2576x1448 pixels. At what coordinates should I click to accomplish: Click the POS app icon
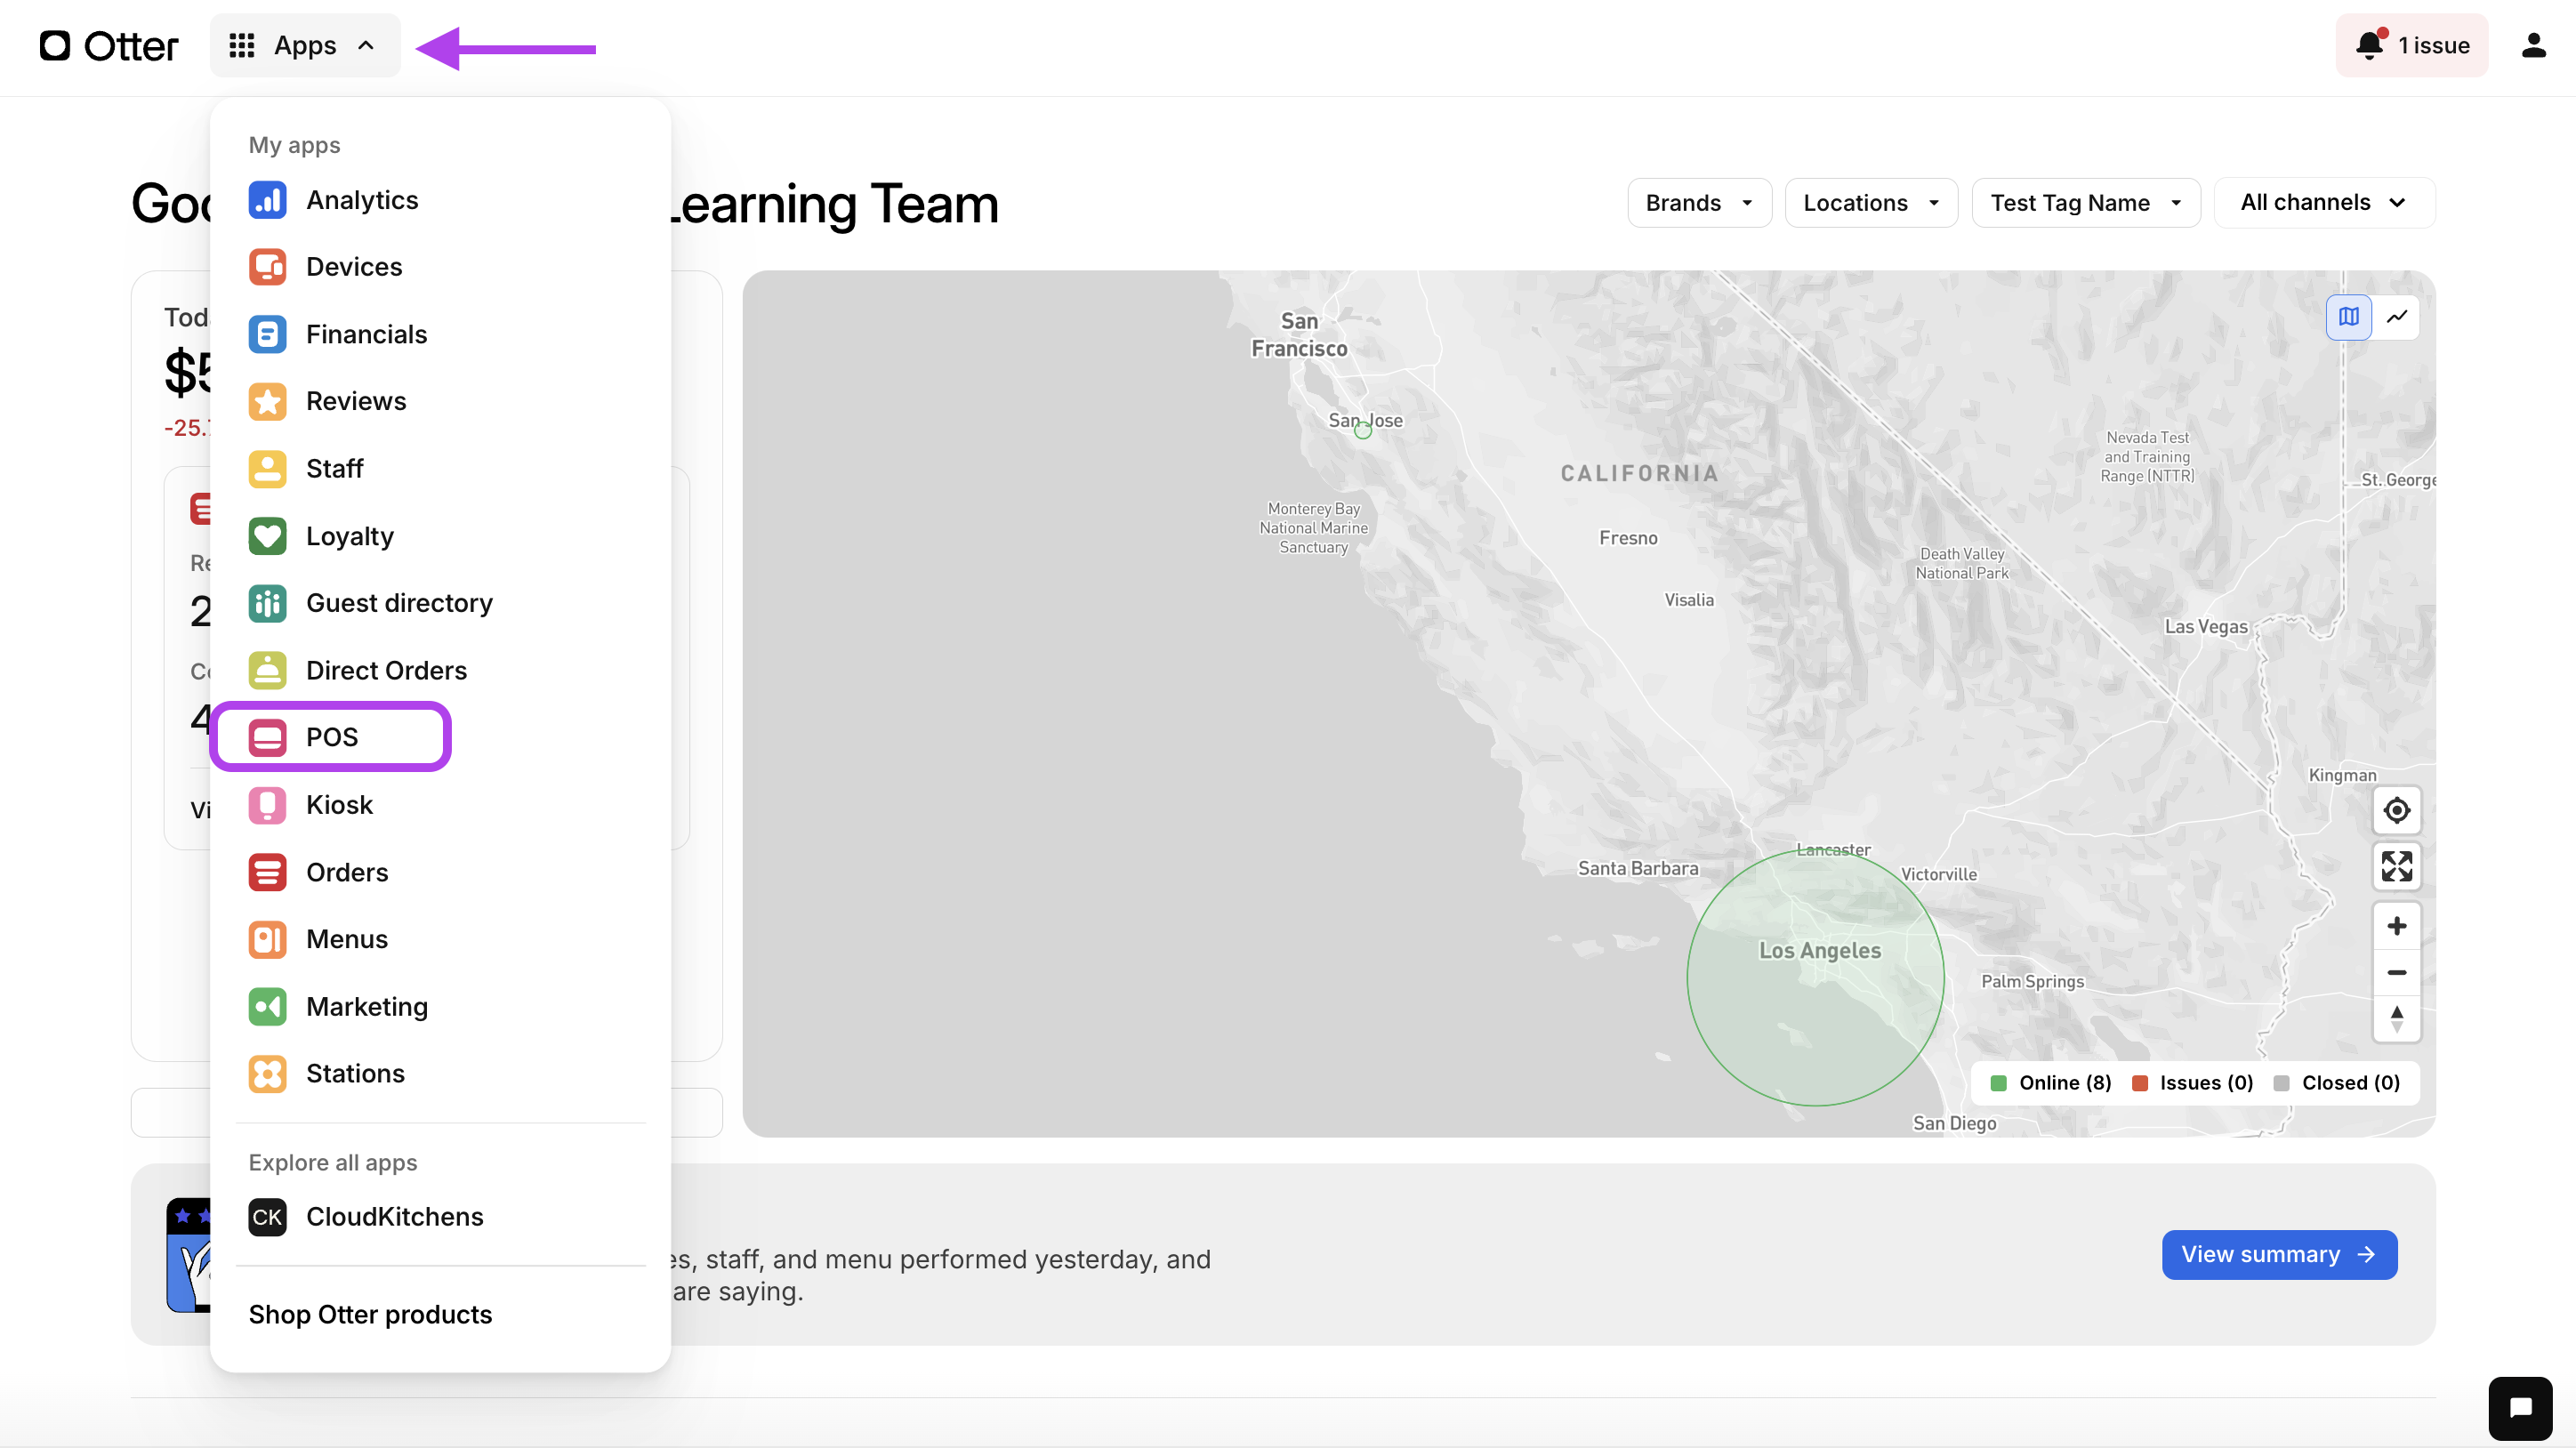[x=267, y=737]
